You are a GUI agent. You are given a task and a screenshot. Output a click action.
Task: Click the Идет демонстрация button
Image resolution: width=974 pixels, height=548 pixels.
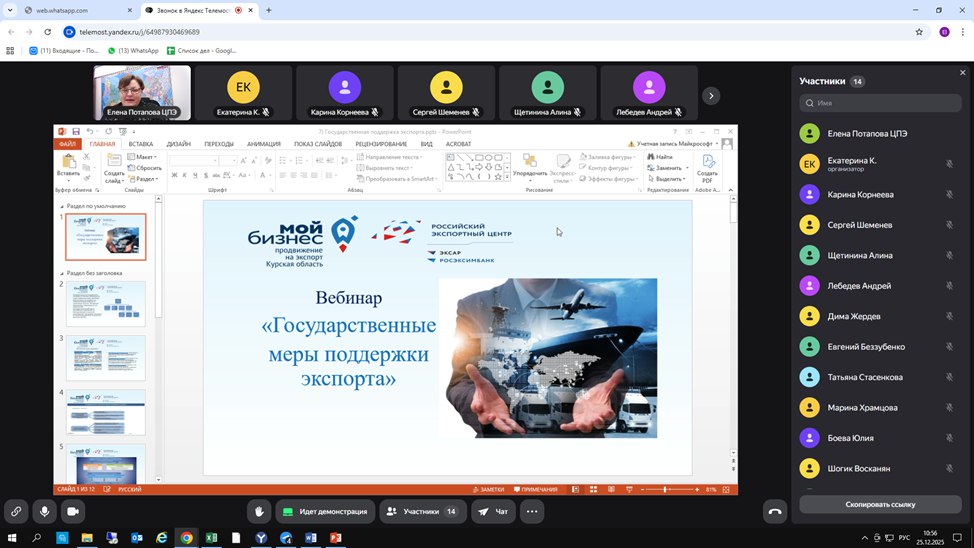(325, 511)
